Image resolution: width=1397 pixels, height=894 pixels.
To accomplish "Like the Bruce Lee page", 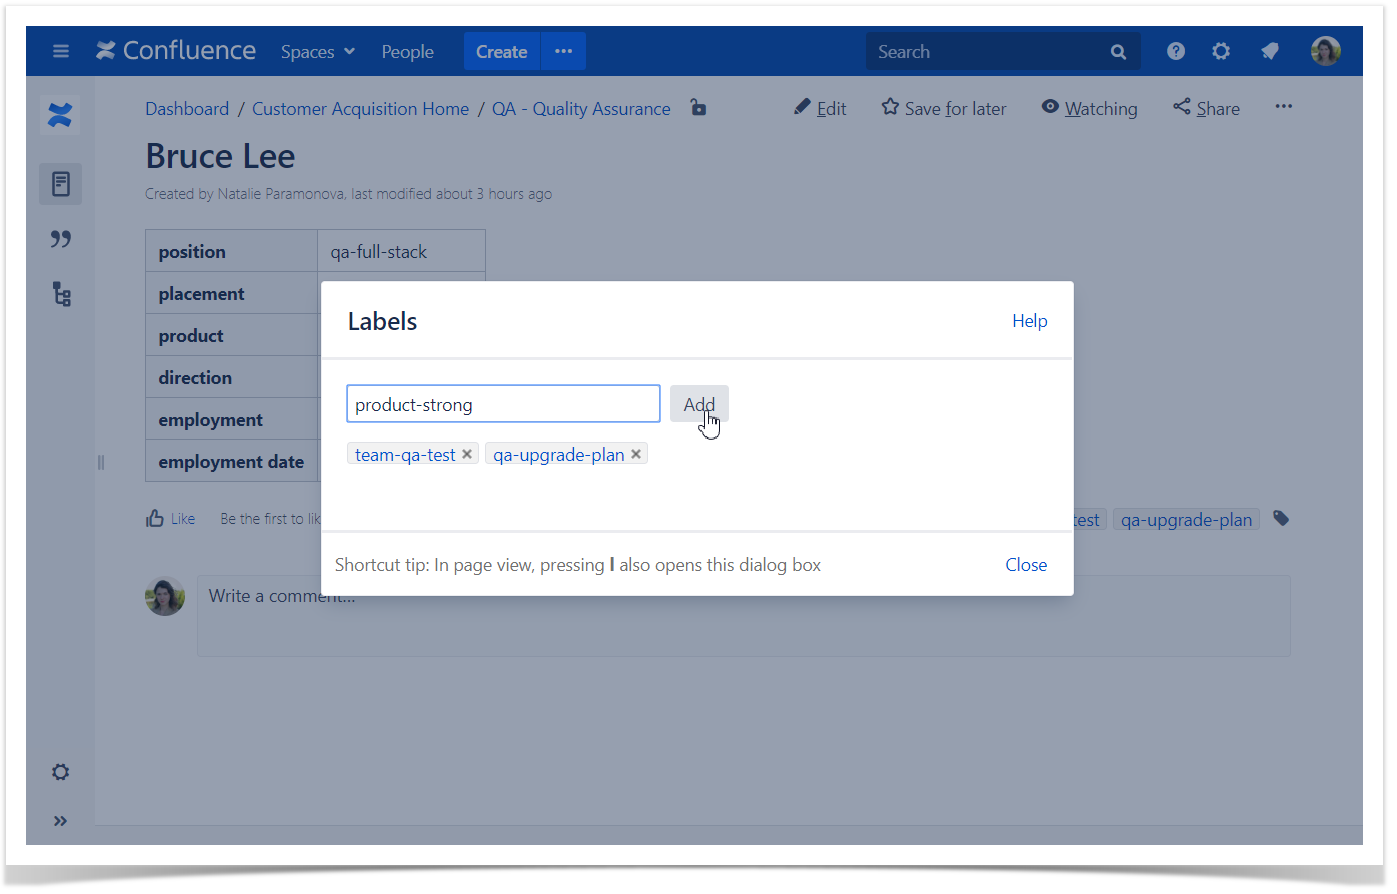I will coord(170,518).
